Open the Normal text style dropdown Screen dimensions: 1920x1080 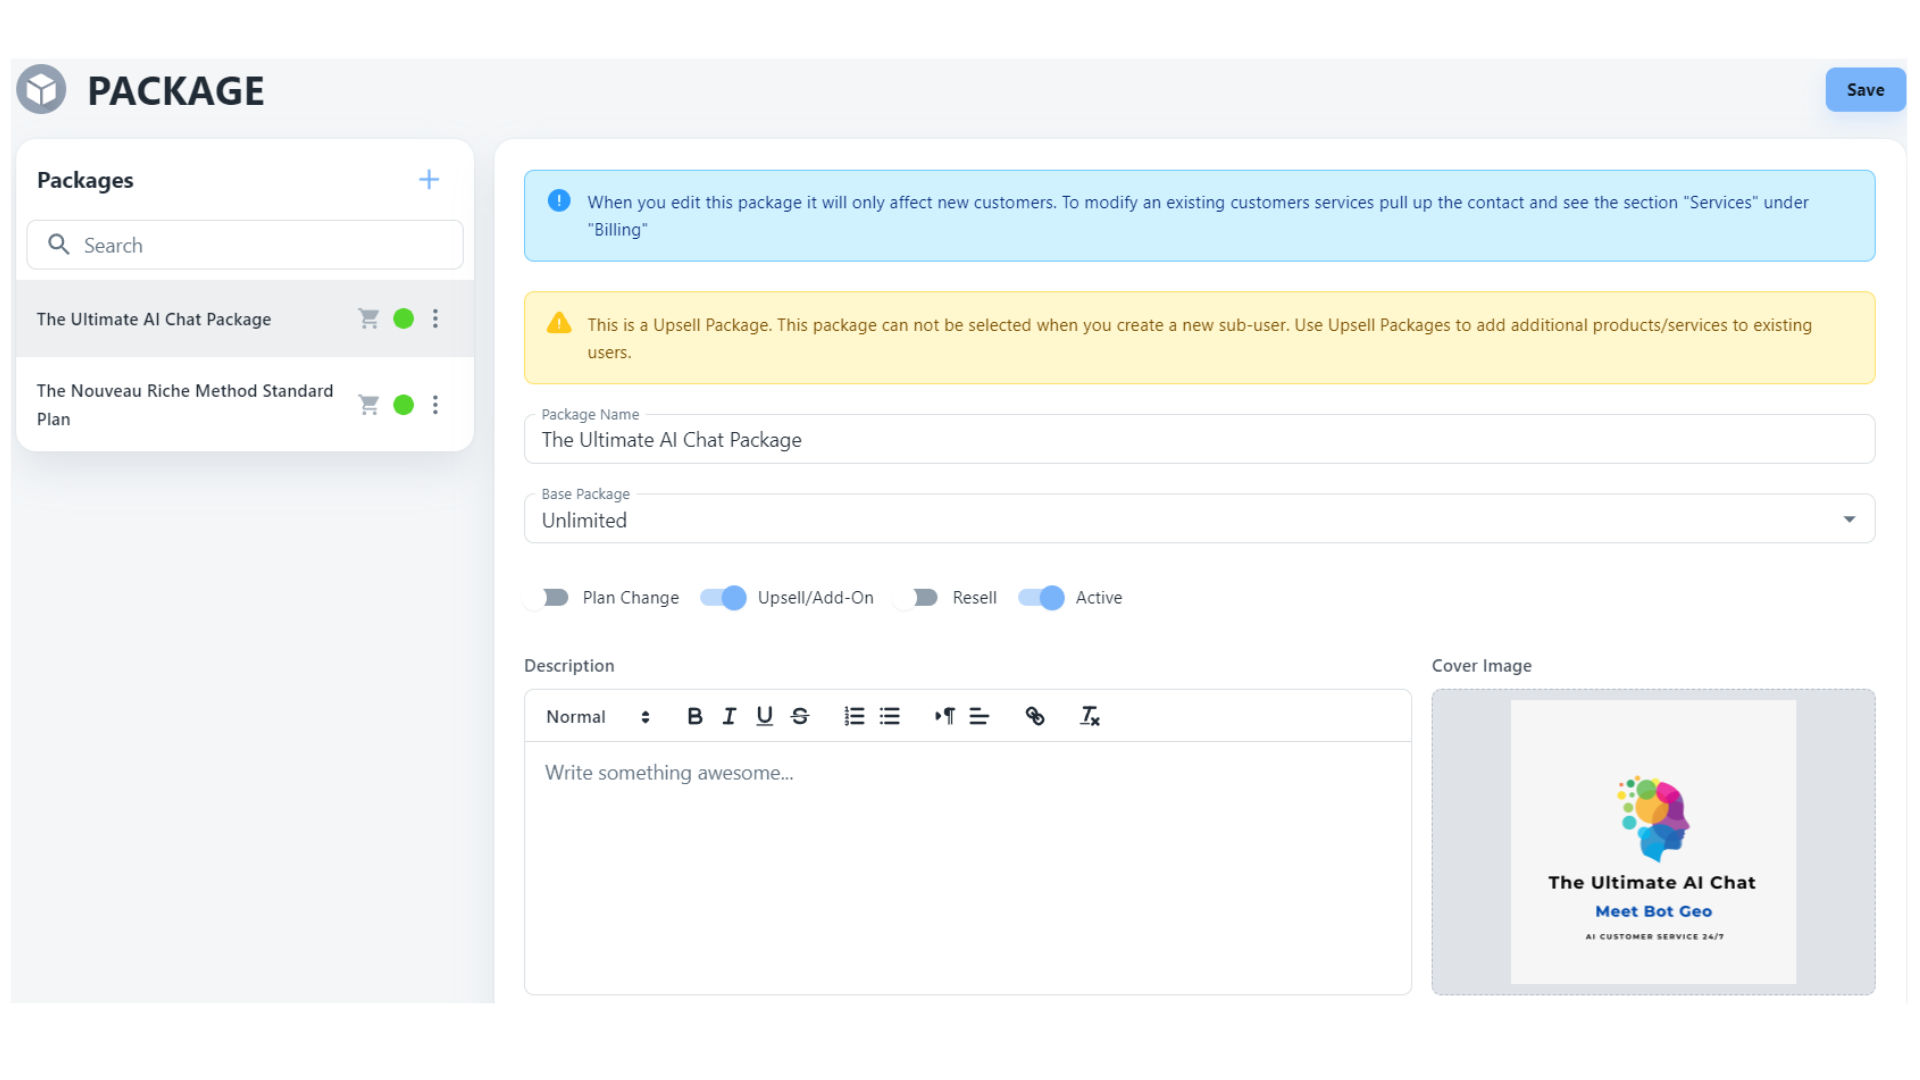597,717
